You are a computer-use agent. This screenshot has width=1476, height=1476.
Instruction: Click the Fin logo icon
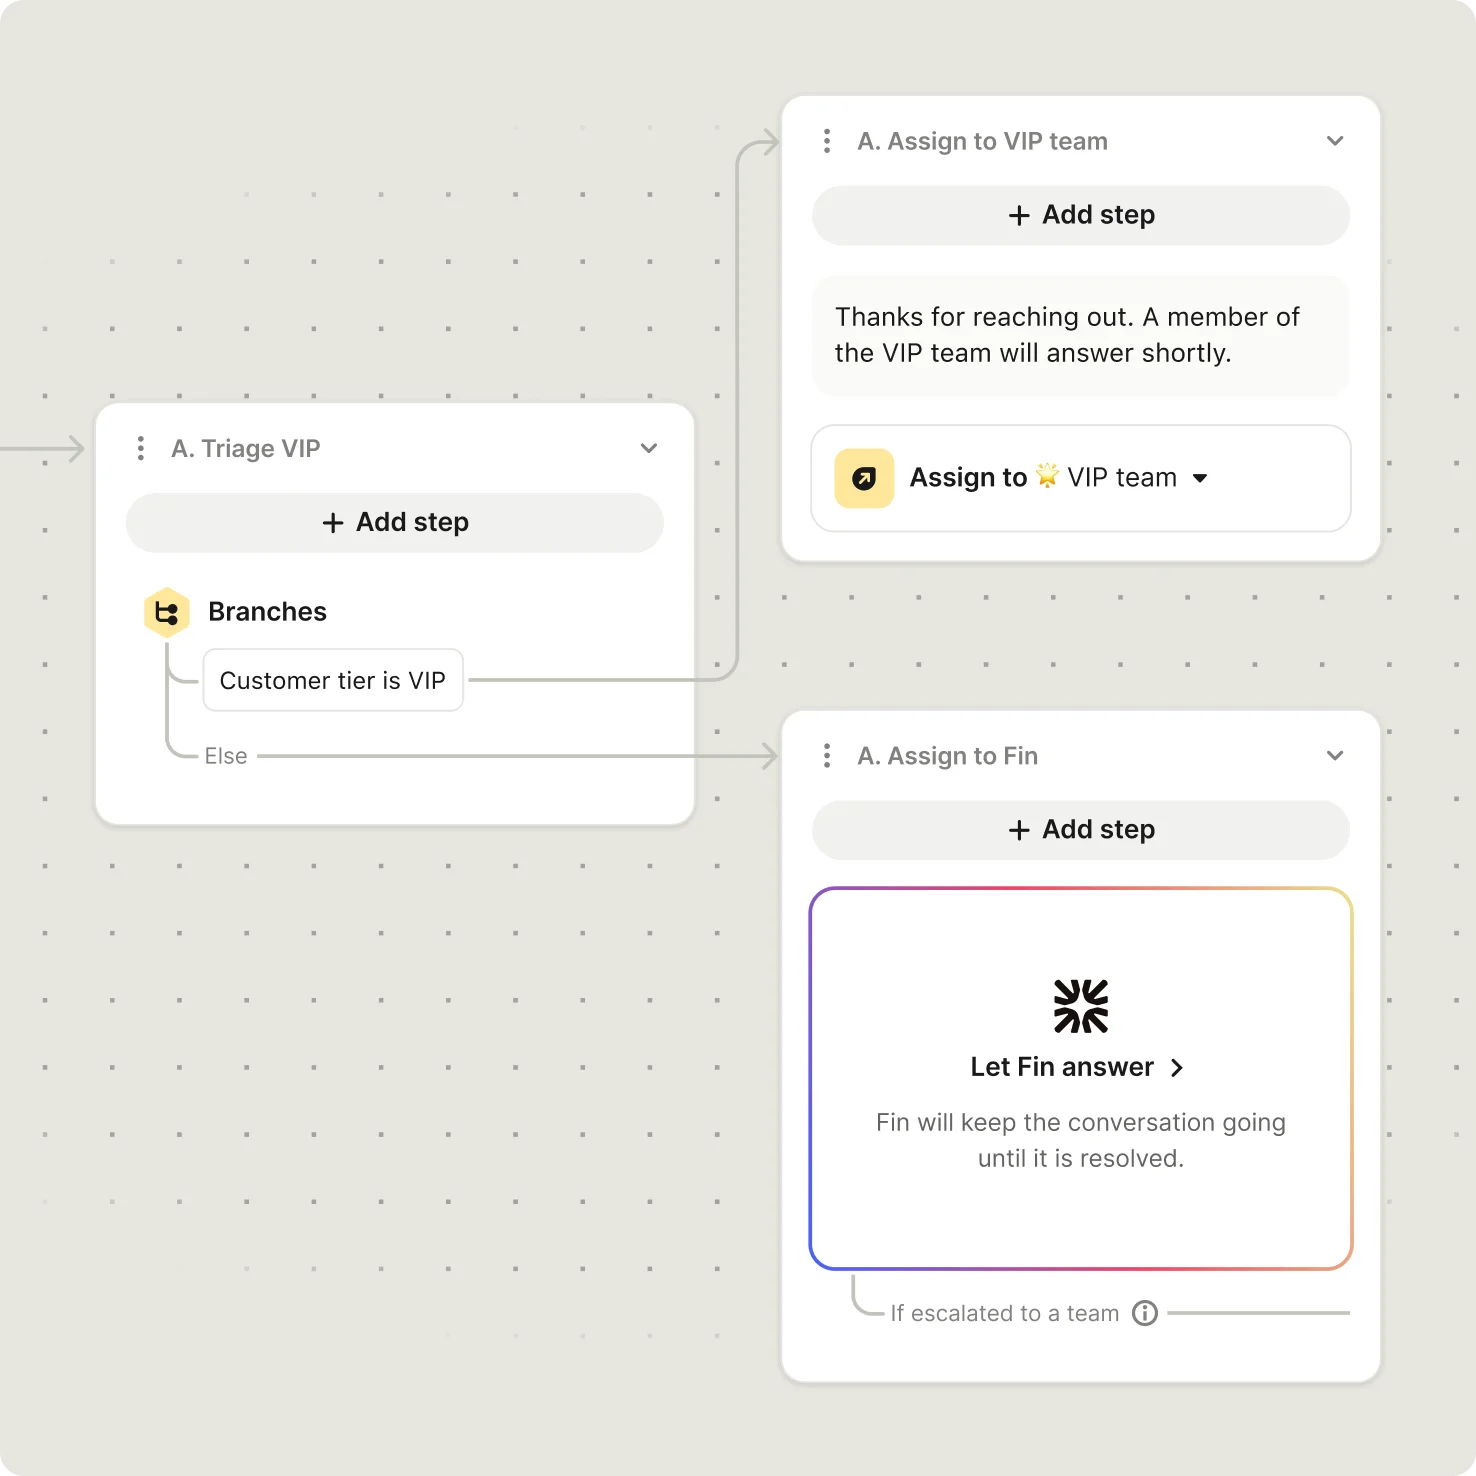click(x=1081, y=1006)
